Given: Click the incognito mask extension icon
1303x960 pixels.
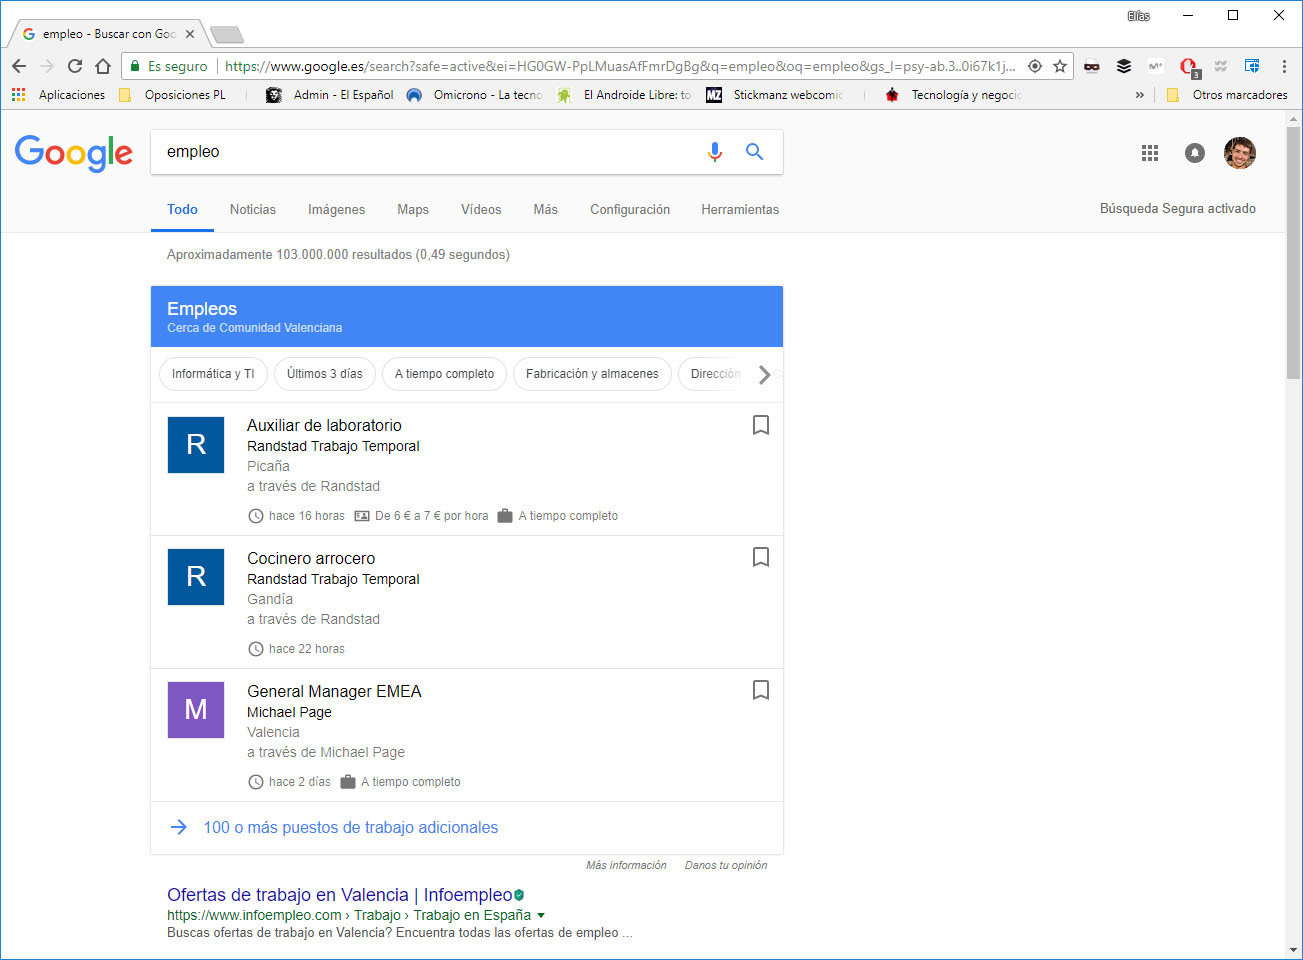Looking at the screenshot, I should click(1091, 66).
